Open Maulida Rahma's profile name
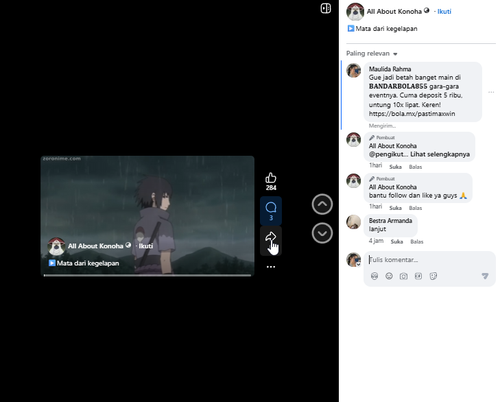 click(x=390, y=69)
